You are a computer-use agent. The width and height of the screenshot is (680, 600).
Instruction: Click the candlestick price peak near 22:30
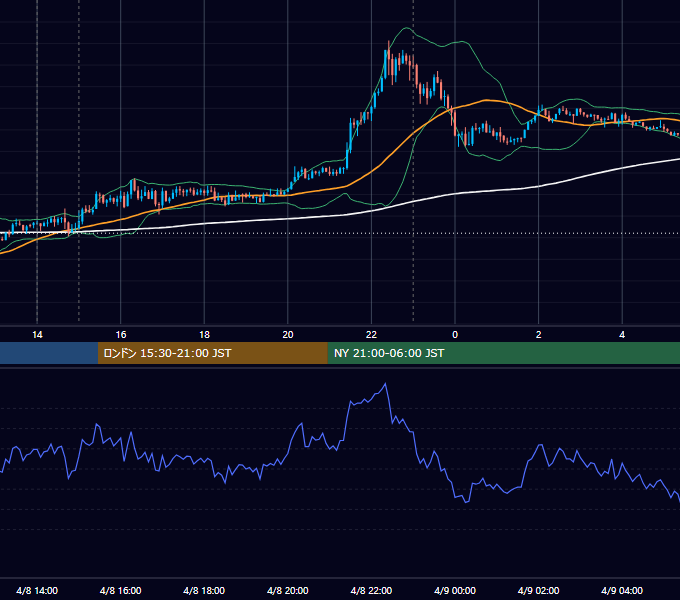coord(389,43)
